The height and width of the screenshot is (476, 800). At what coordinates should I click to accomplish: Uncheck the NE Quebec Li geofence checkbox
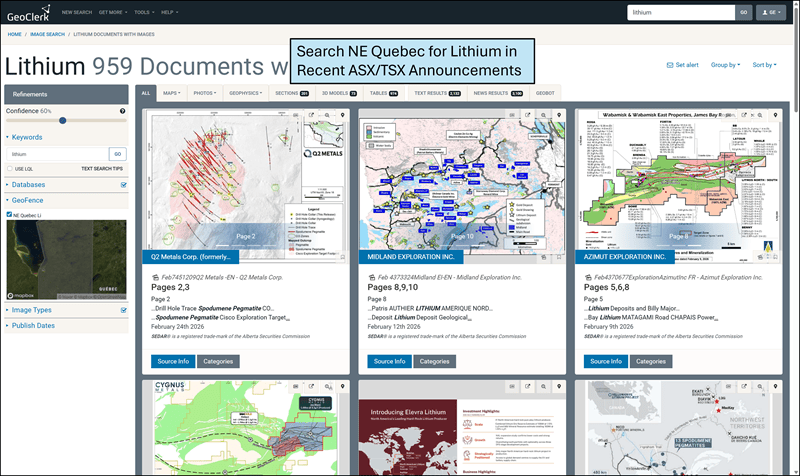[9, 215]
